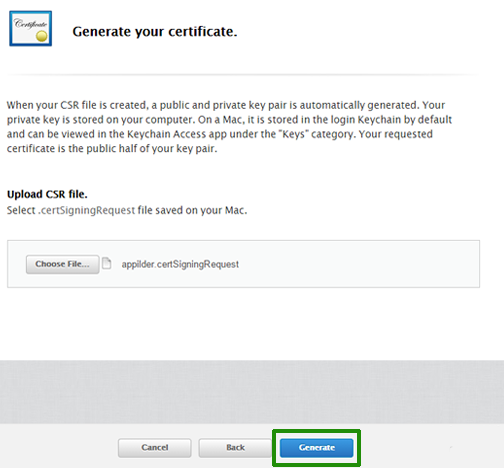Go back with the Back button
This screenshot has width=504, height=468.
235,448
